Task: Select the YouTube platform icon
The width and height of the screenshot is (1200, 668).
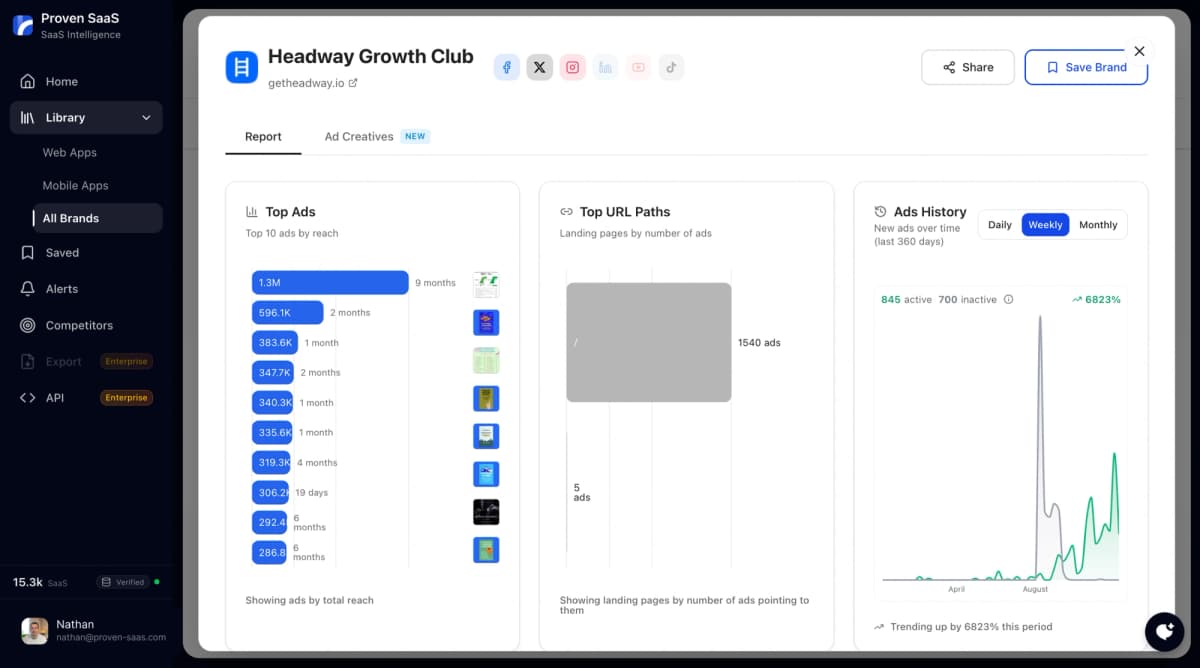Action: 639,67
